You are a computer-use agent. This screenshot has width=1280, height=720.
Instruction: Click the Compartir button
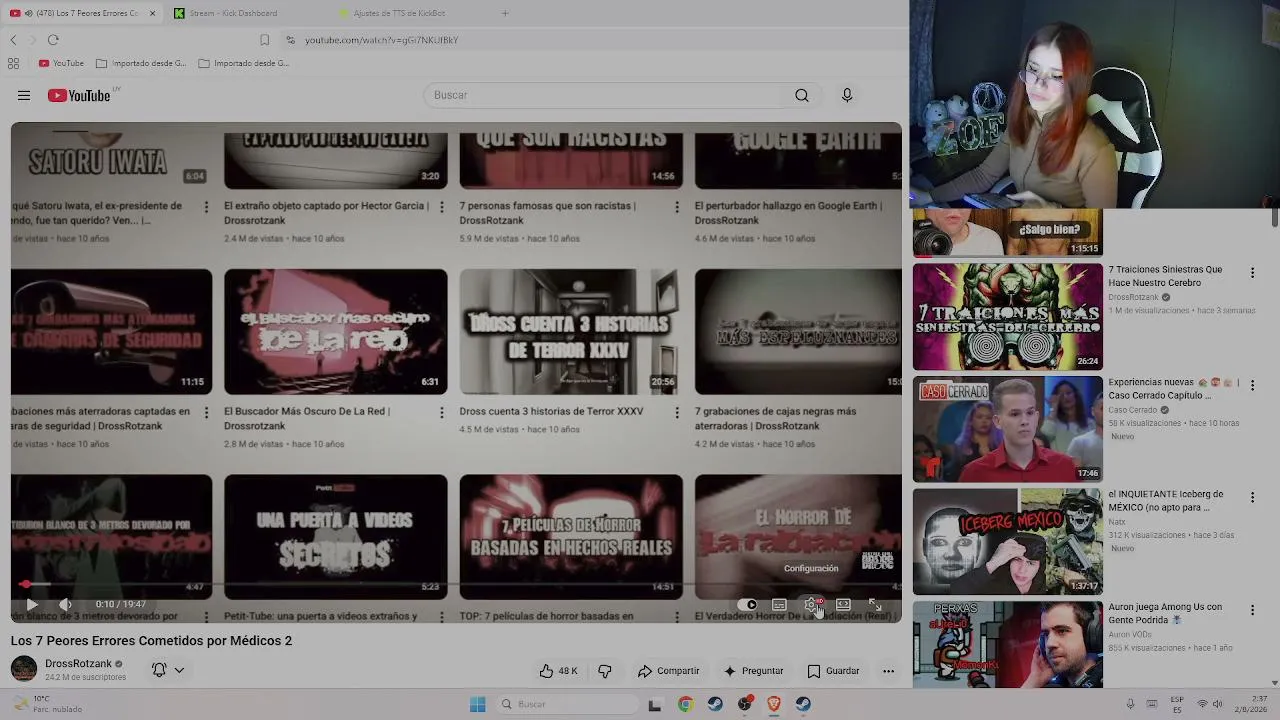coord(668,671)
